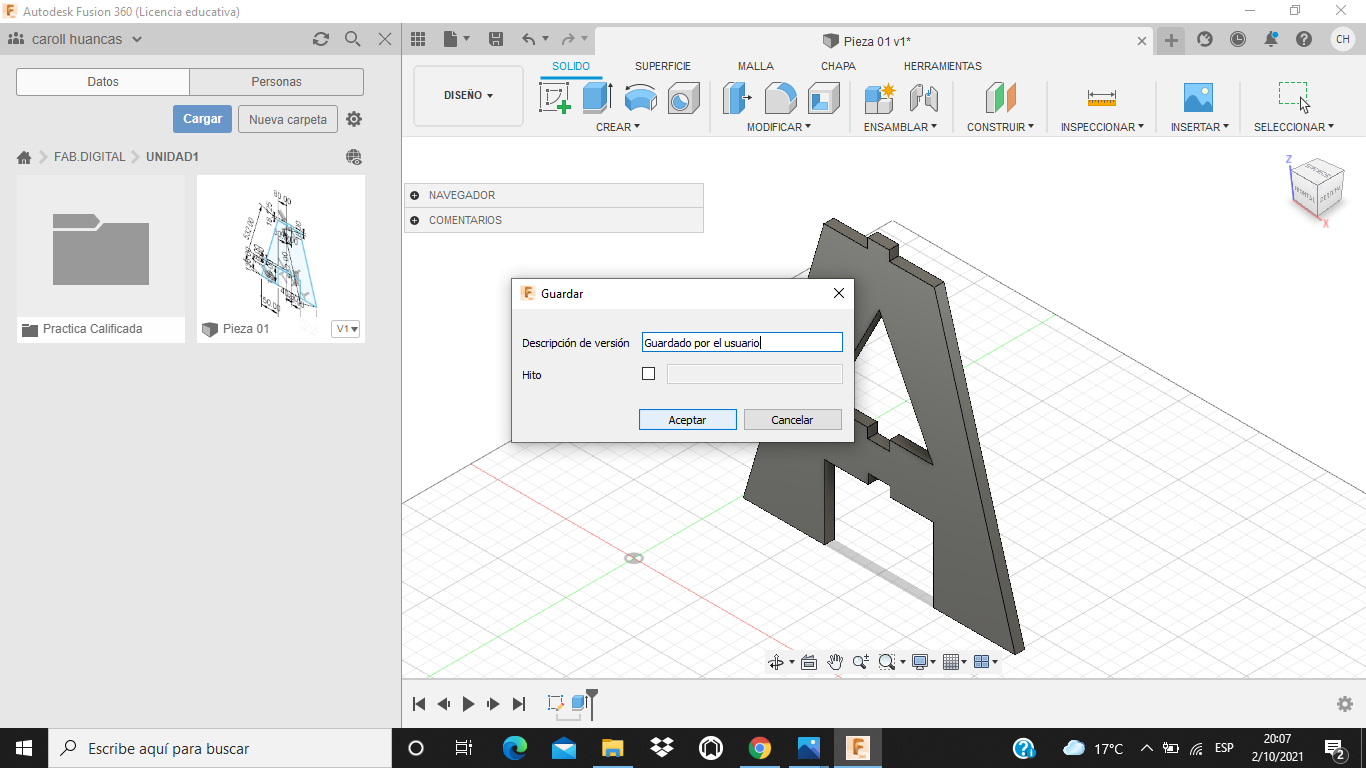Expand the INSPECCIONAR menu
Viewport: 1366px width, 768px height.
[1102, 127]
